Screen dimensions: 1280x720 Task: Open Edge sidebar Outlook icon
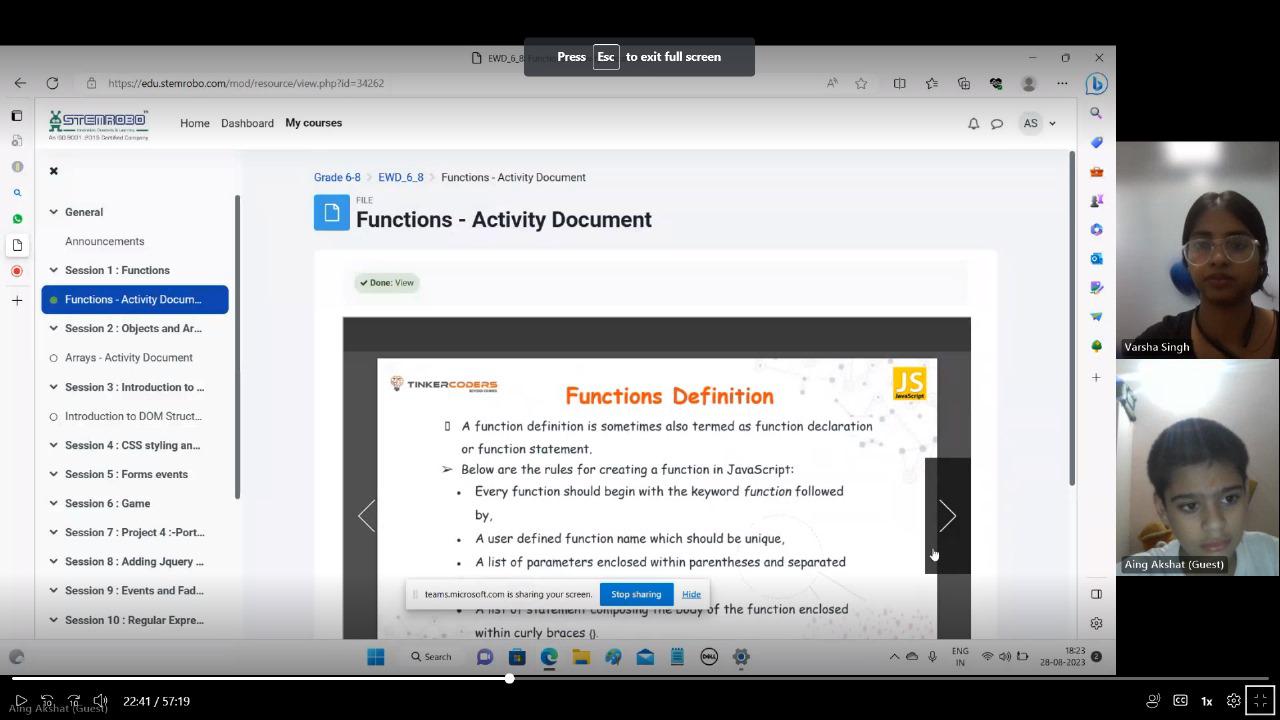point(1096,258)
